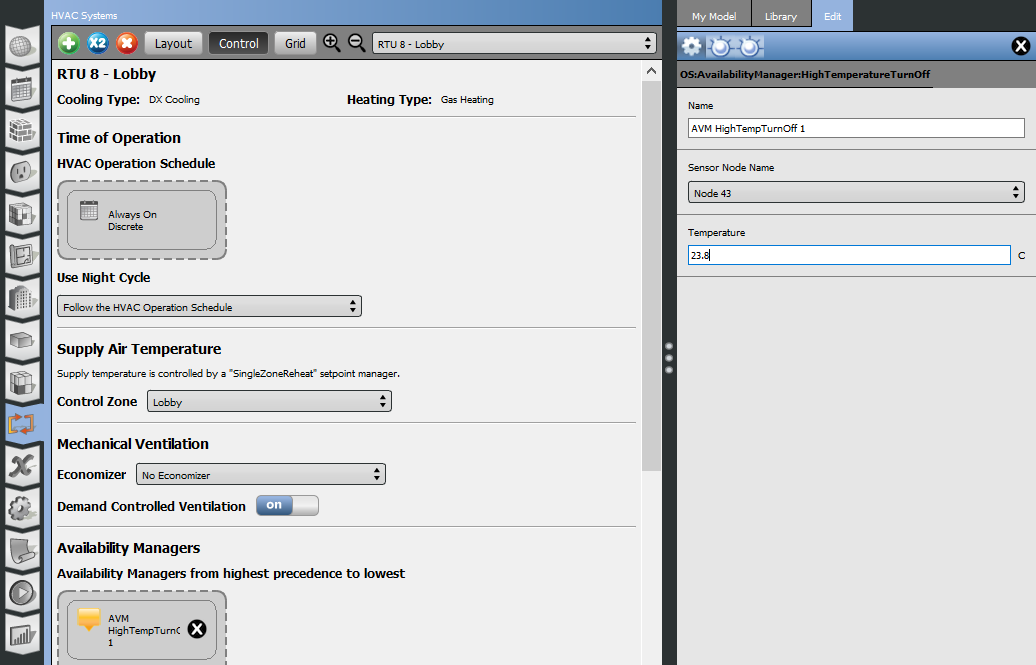Select the HVAC Systems loop sidebar tab
The width and height of the screenshot is (1036, 665).
tap(21, 424)
